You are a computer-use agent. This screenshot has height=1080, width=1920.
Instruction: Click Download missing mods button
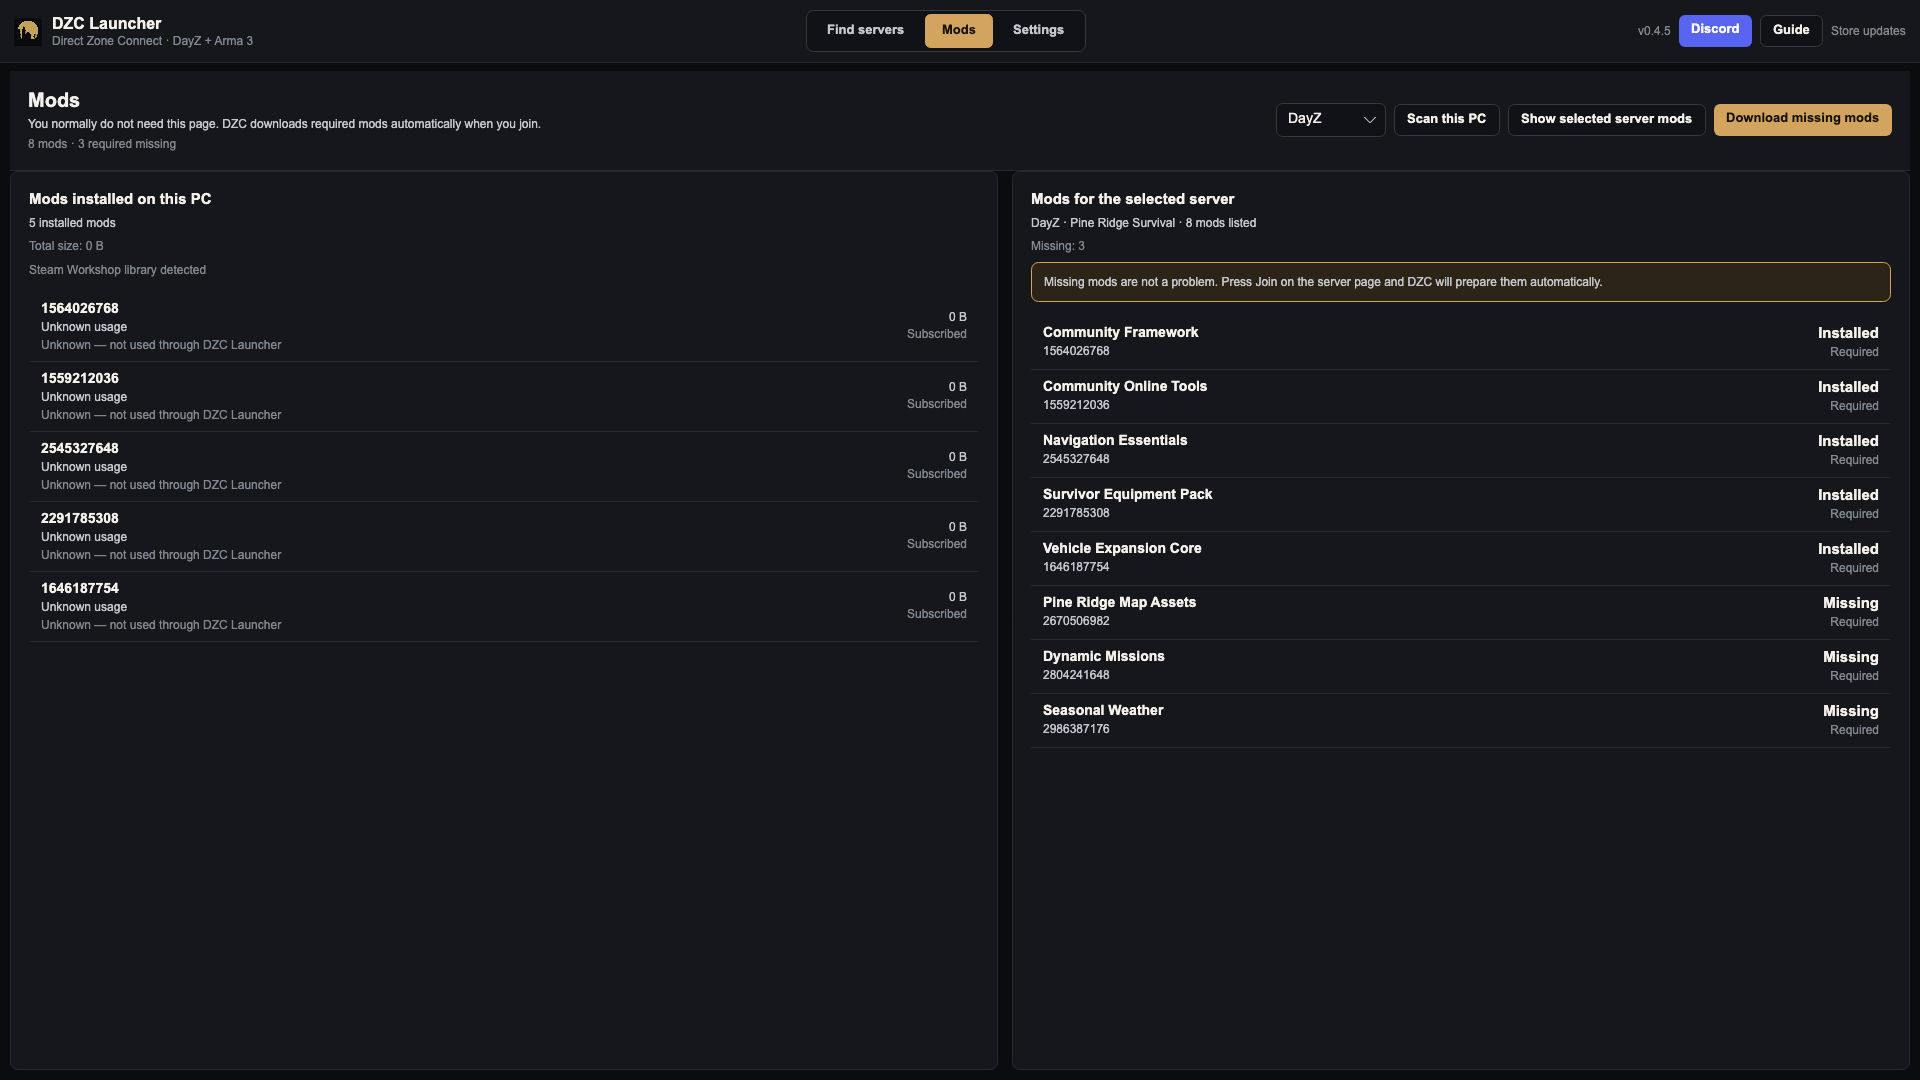coord(1802,119)
